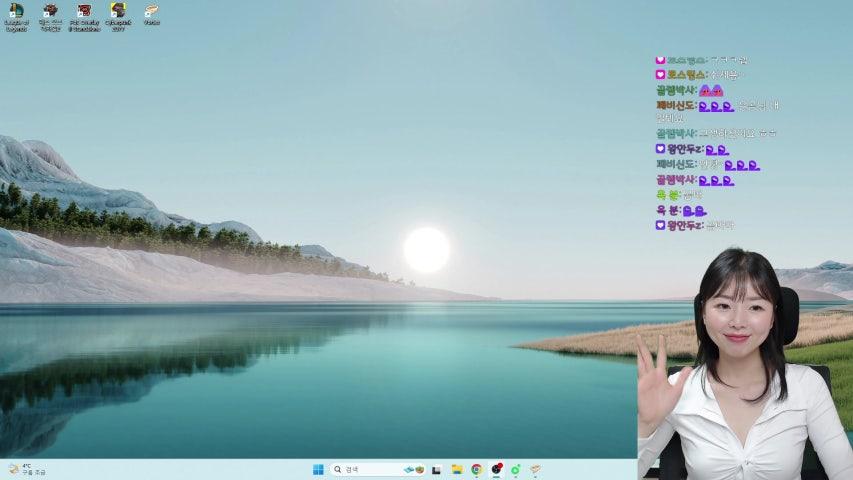Click the search highlight image in search box
853x480 pixels.
pyautogui.click(x=414, y=469)
